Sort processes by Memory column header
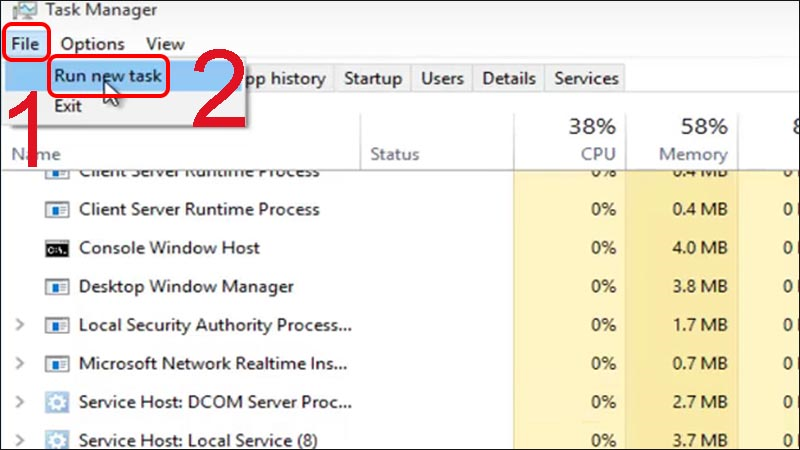The height and width of the screenshot is (450, 800). 692,140
